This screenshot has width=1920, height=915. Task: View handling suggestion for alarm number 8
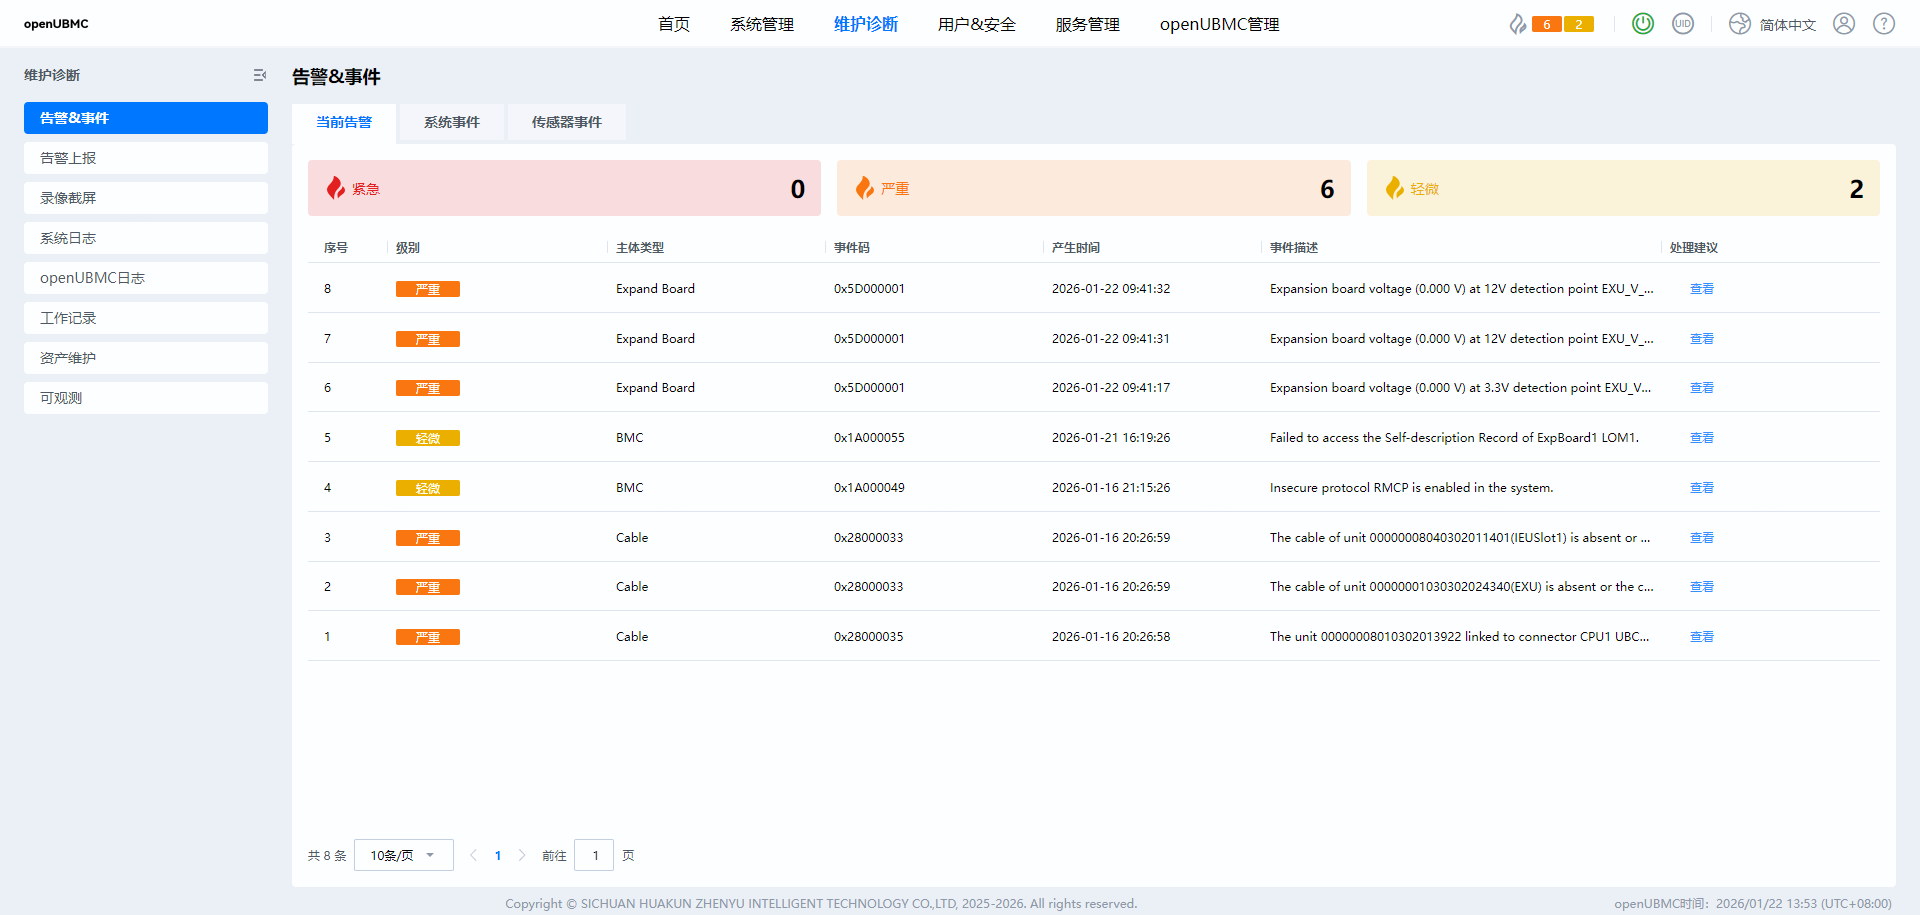[x=1701, y=289]
